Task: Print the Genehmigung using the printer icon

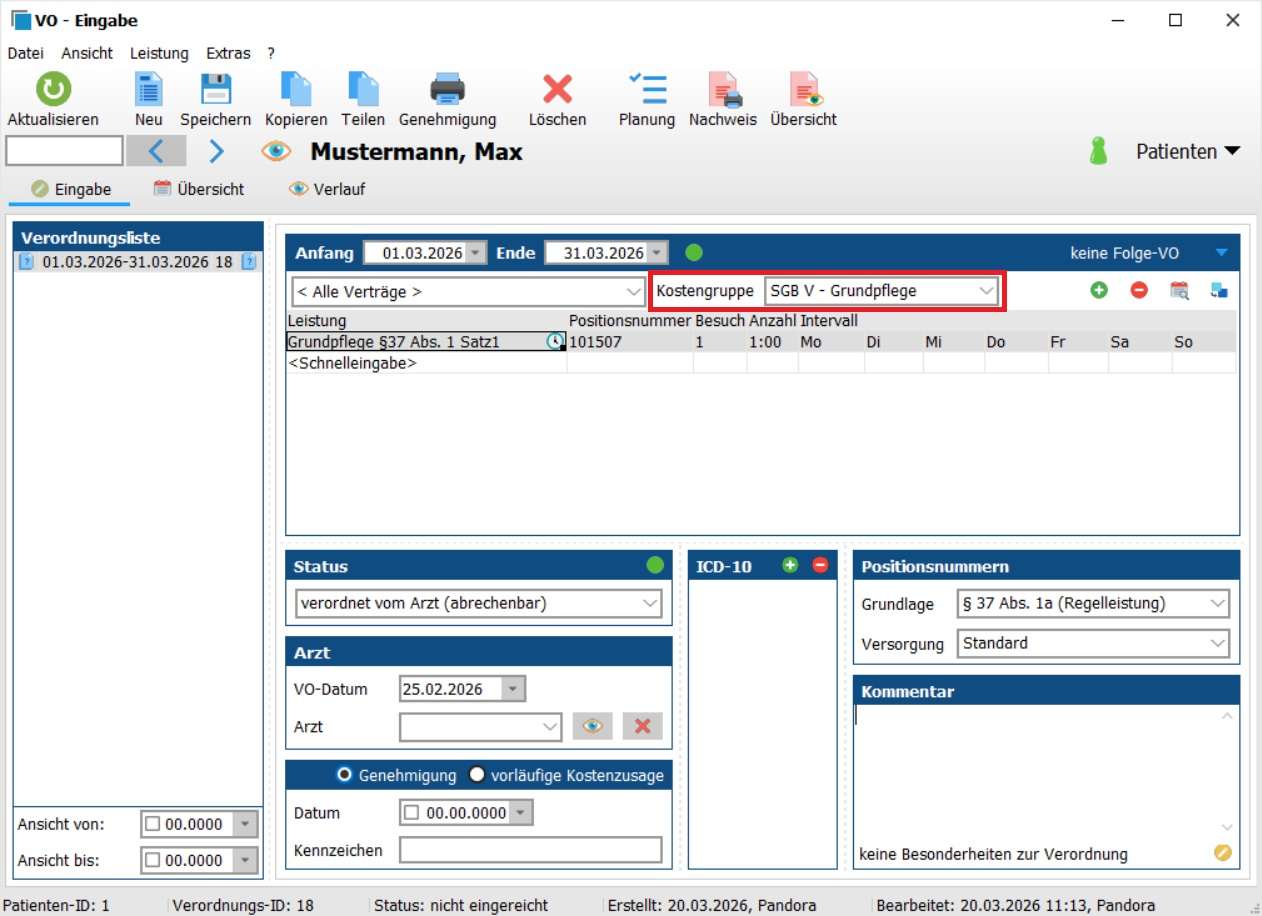Action: (447, 90)
